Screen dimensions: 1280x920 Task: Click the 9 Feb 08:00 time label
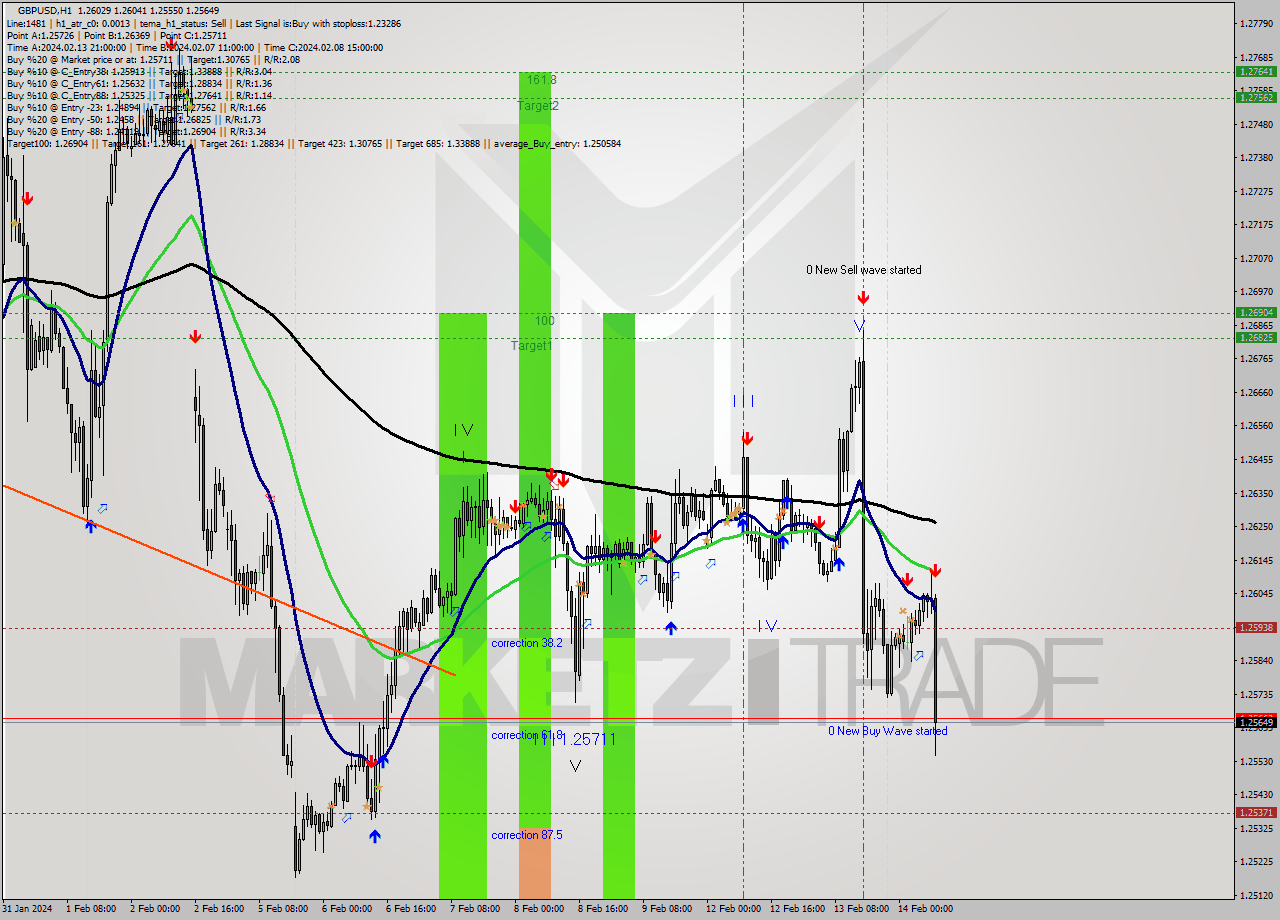(667, 909)
